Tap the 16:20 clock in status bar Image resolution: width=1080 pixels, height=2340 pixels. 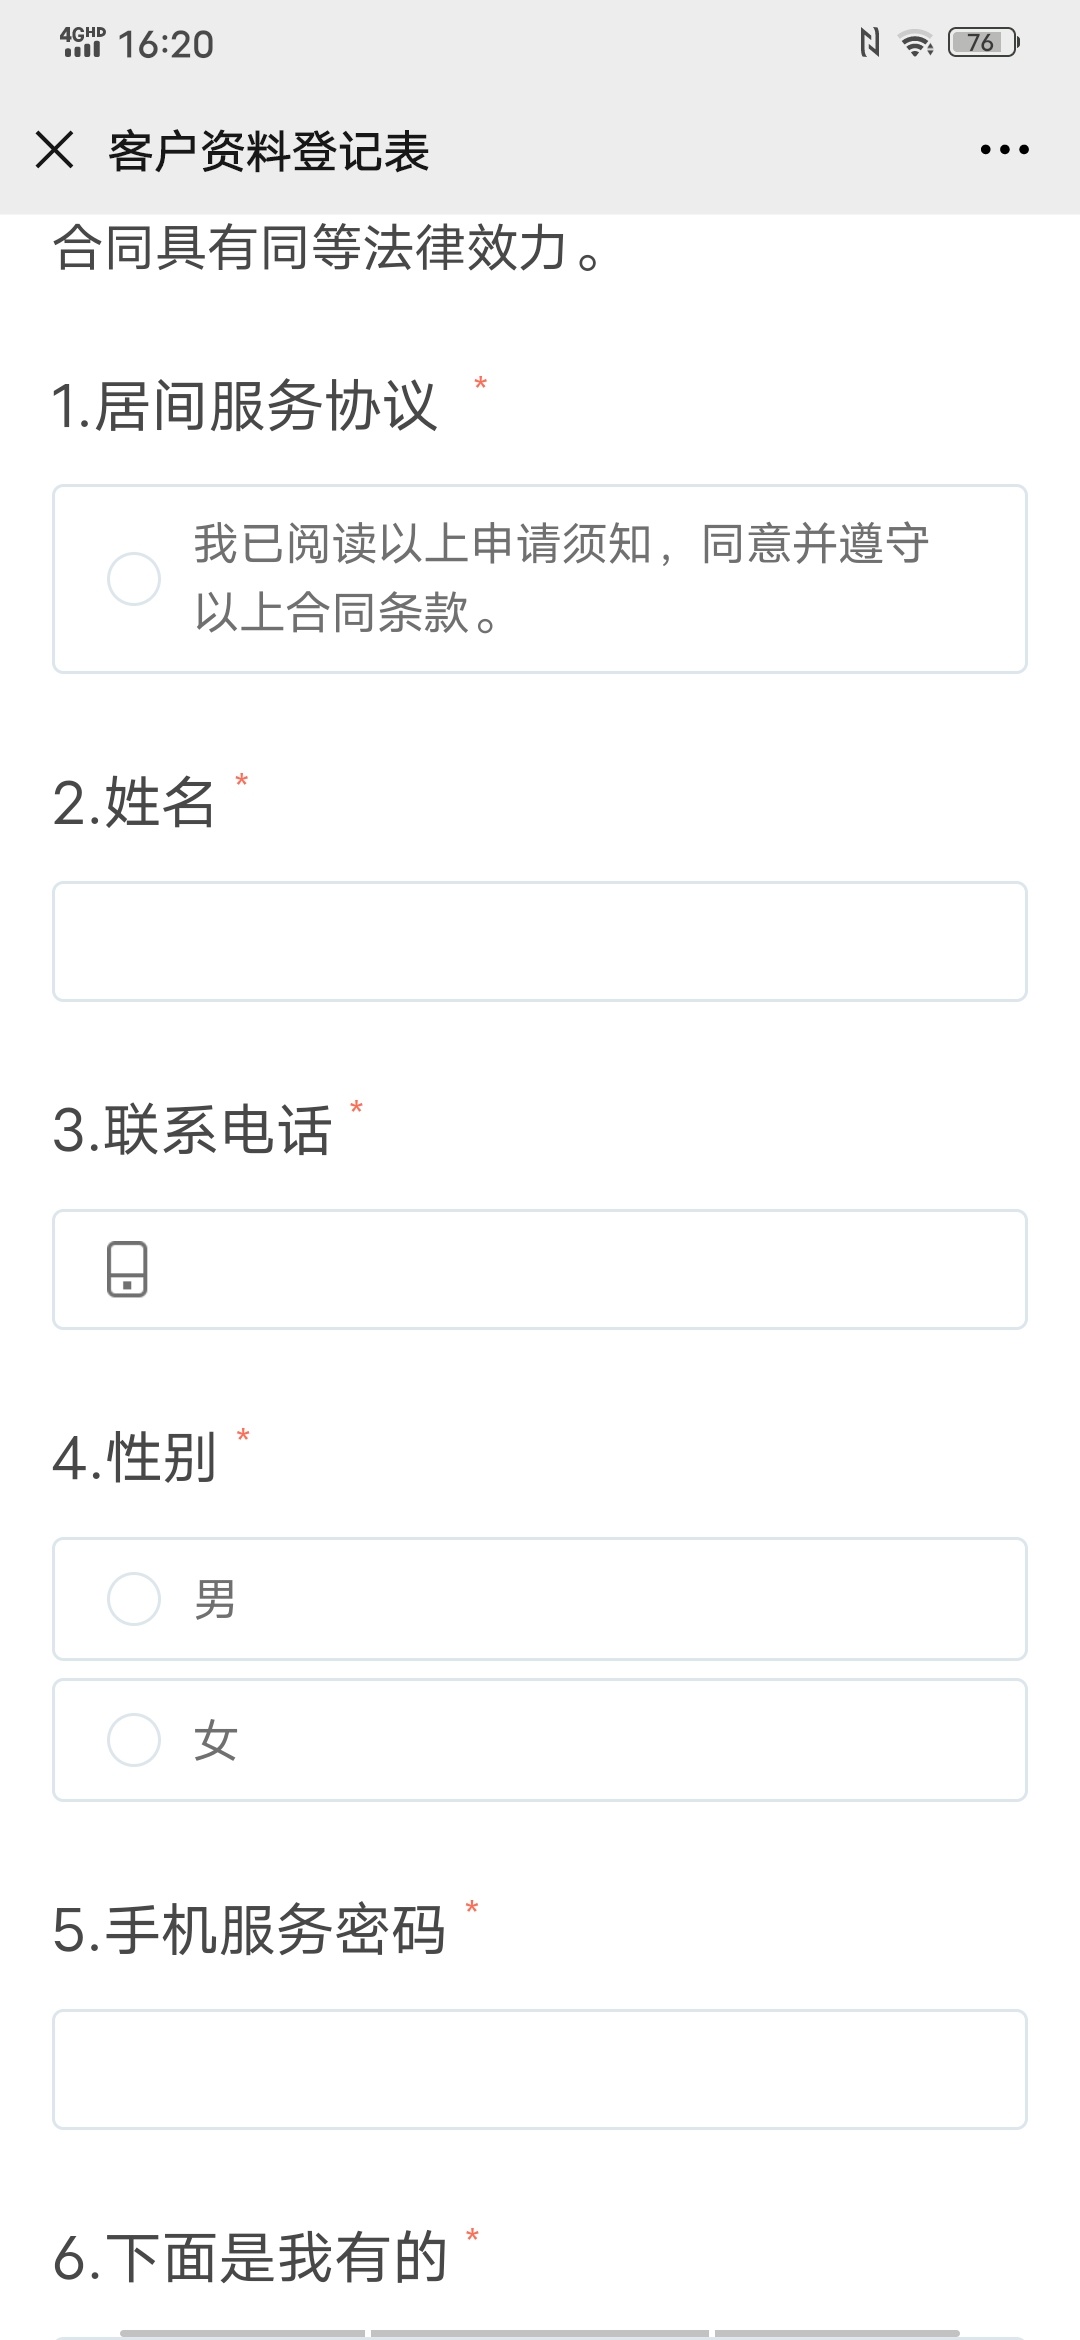coord(166,45)
